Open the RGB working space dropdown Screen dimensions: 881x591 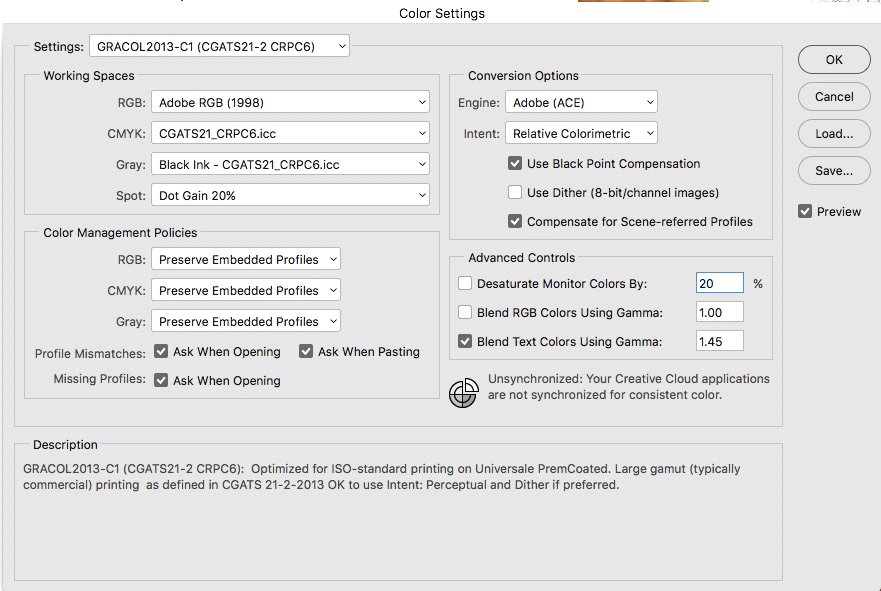click(x=290, y=101)
